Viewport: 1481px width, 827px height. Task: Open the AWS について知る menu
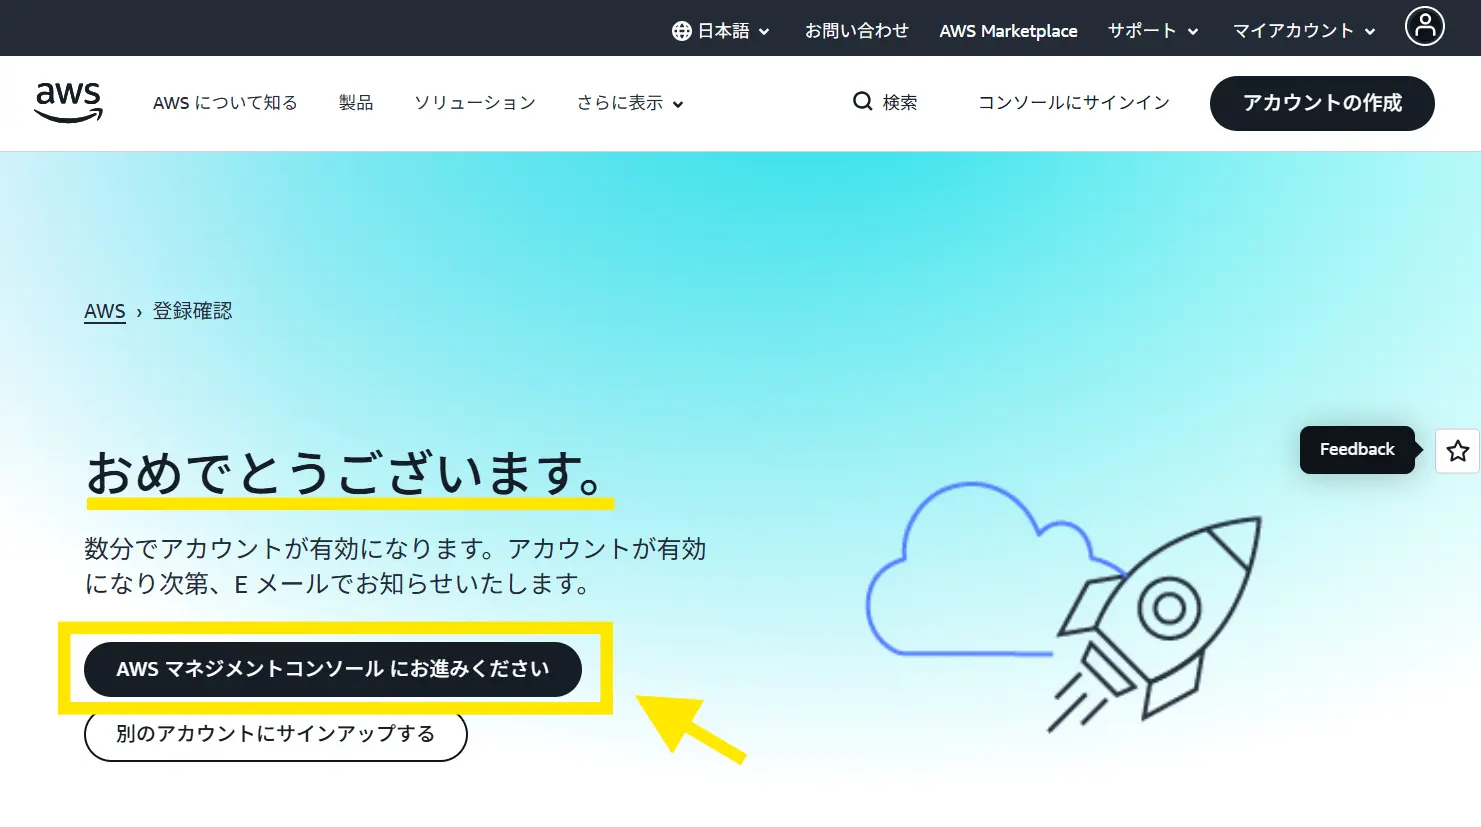[x=225, y=103]
